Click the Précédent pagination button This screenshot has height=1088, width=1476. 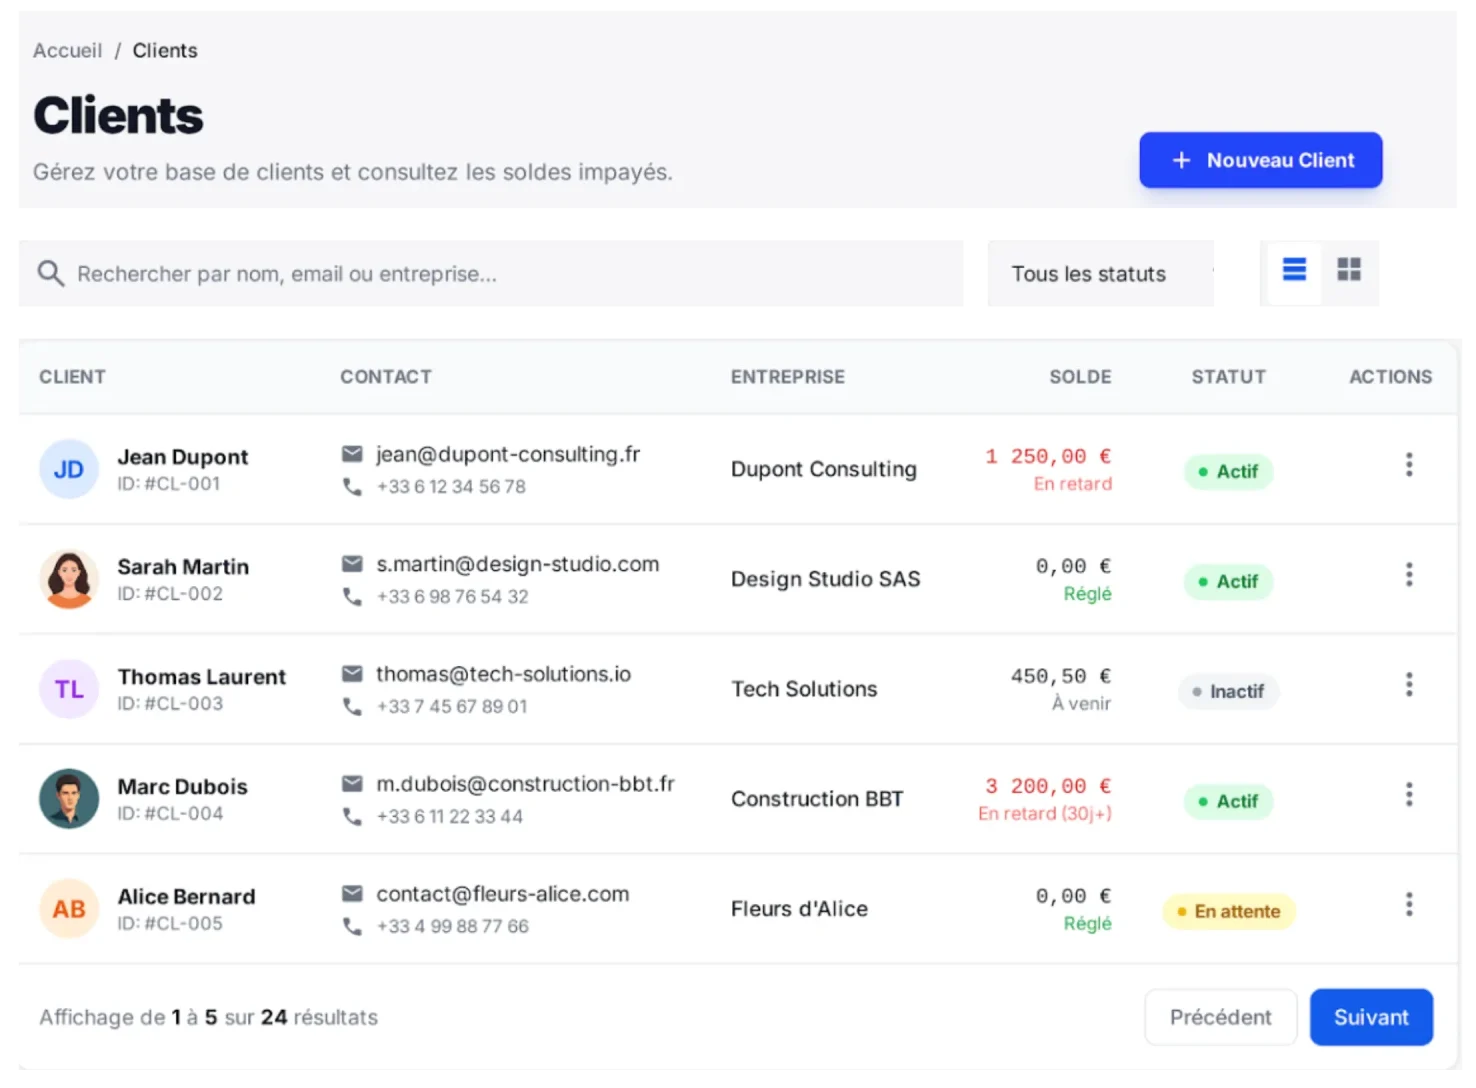(x=1220, y=1017)
